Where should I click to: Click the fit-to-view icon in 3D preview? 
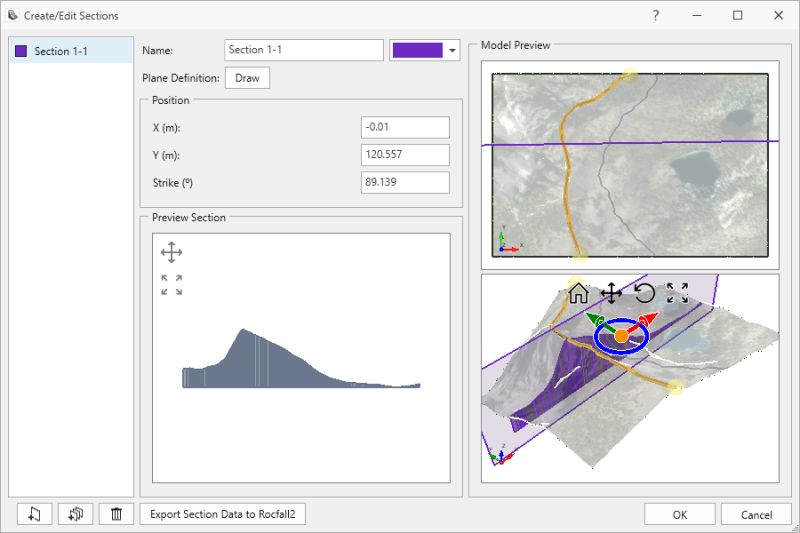point(678,293)
